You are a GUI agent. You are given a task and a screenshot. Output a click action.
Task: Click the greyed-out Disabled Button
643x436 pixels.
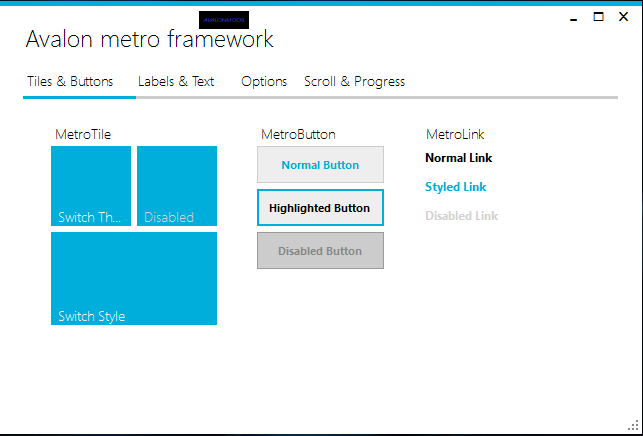tap(320, 251)
